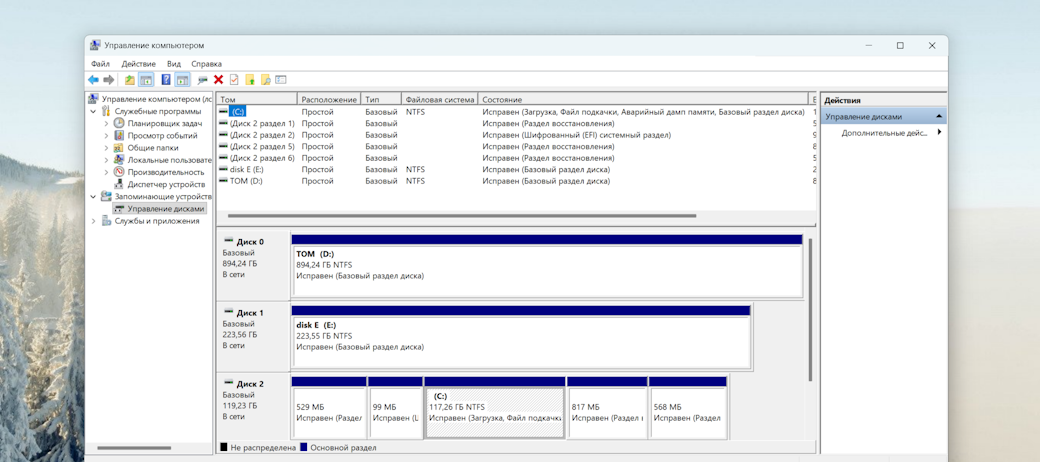The image size is (1040, 462).
Task: Select the (Диск 2 раздел 1) volume row
Action: point(516,123)
